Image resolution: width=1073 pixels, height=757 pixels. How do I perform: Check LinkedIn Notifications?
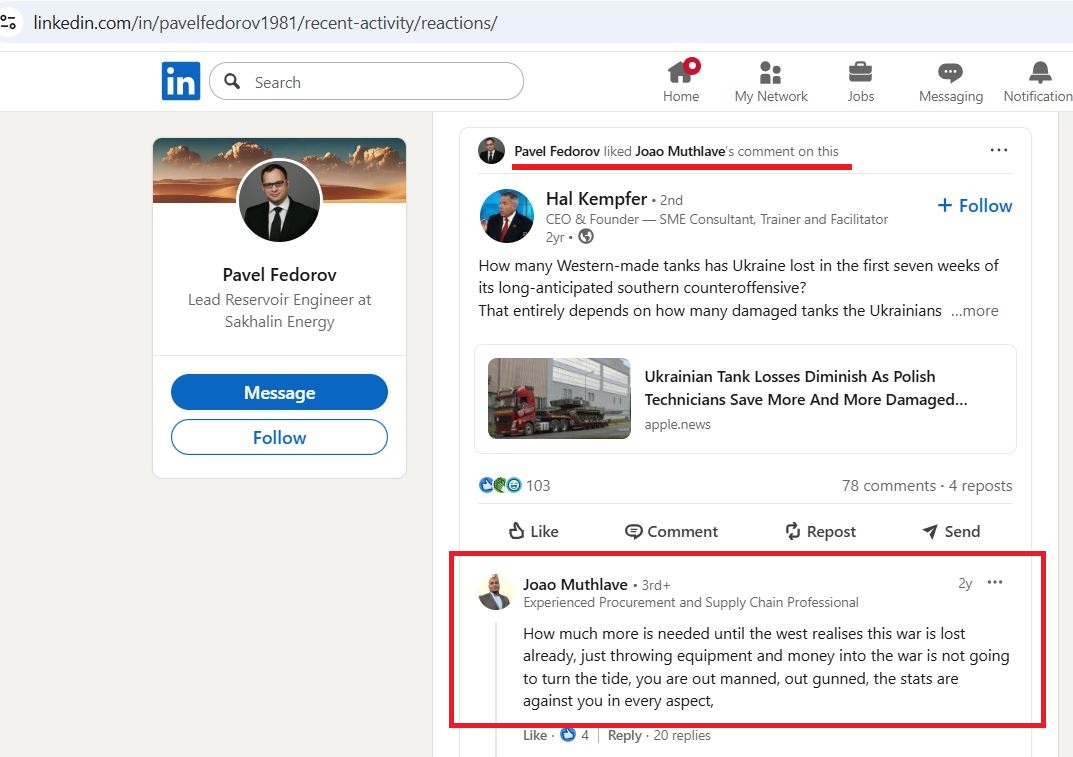coord(1038,80)
